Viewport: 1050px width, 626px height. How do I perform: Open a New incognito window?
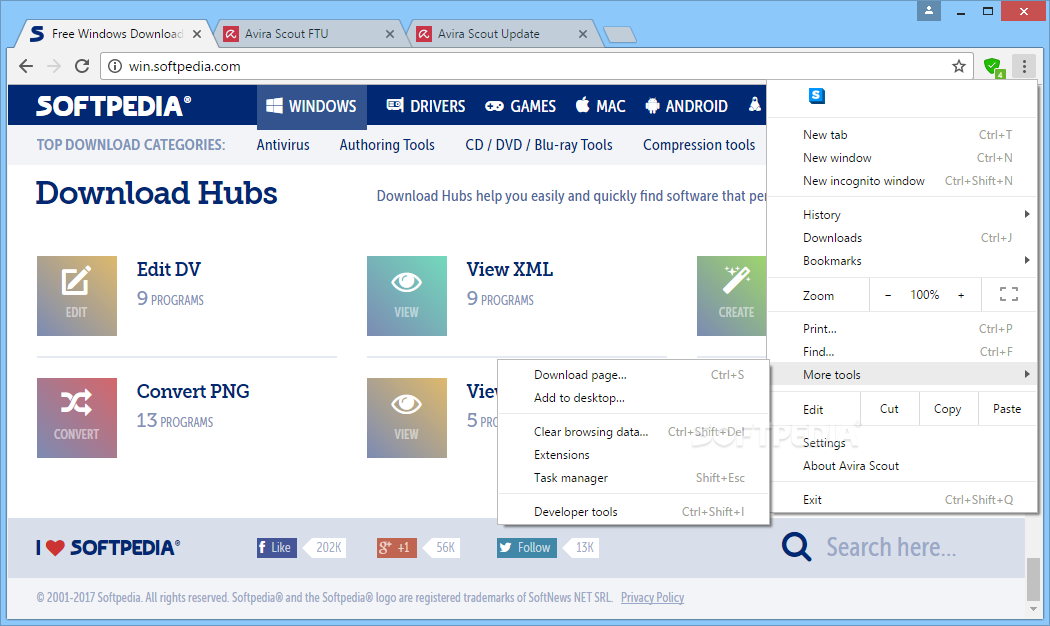pos(901,181)
